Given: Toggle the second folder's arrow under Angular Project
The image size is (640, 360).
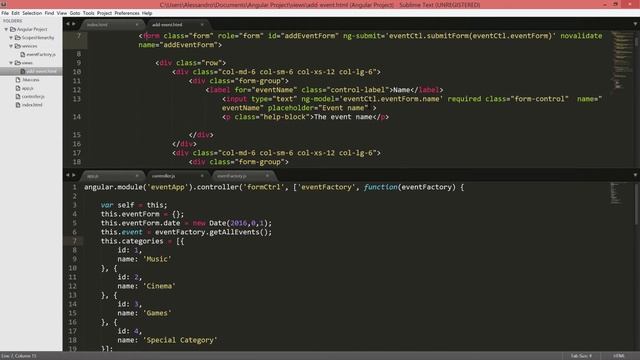Looking at the screenshot, I should (x=11, y=46).
